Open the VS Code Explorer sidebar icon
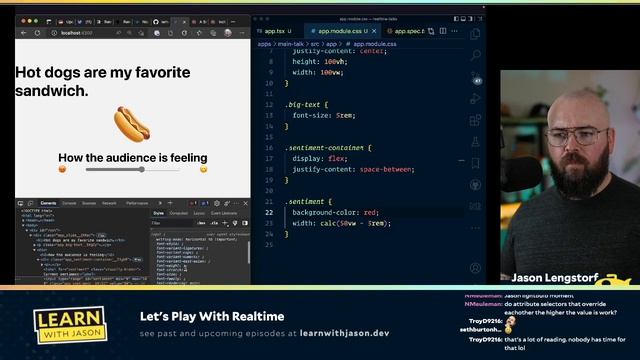The height and width of the screenshot is (360, 640). click(x=475, y=34)
